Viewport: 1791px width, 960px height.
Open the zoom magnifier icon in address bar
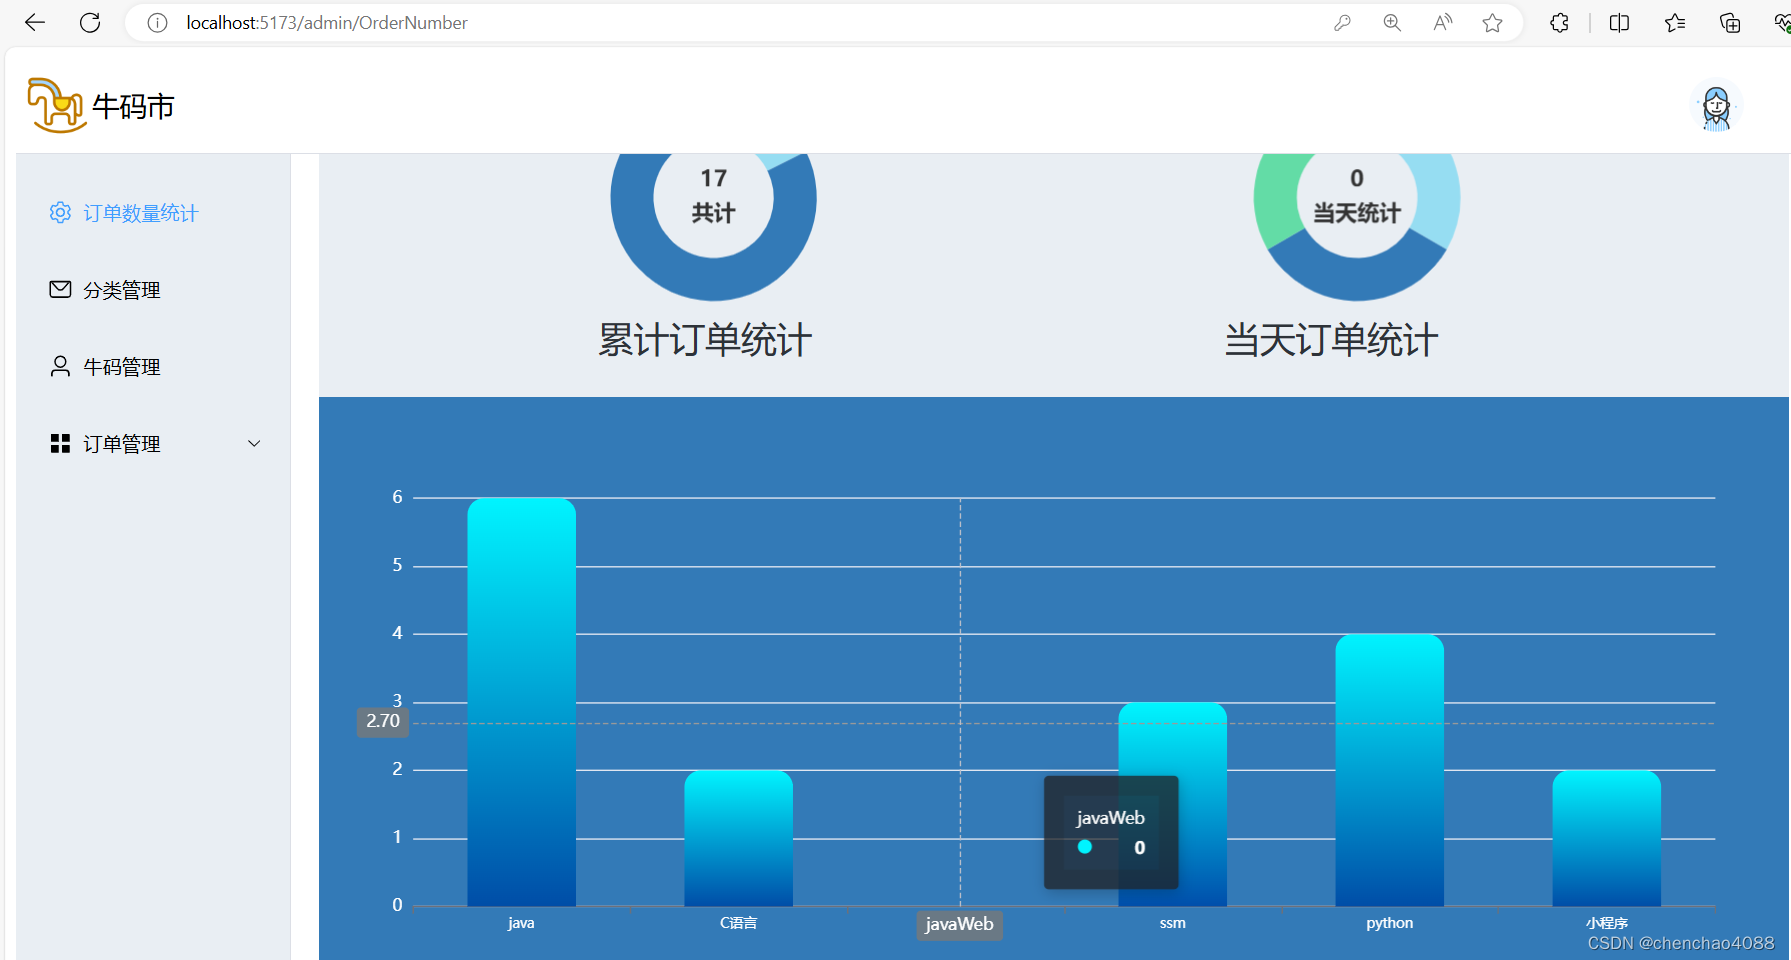(x=1392, y=23)
